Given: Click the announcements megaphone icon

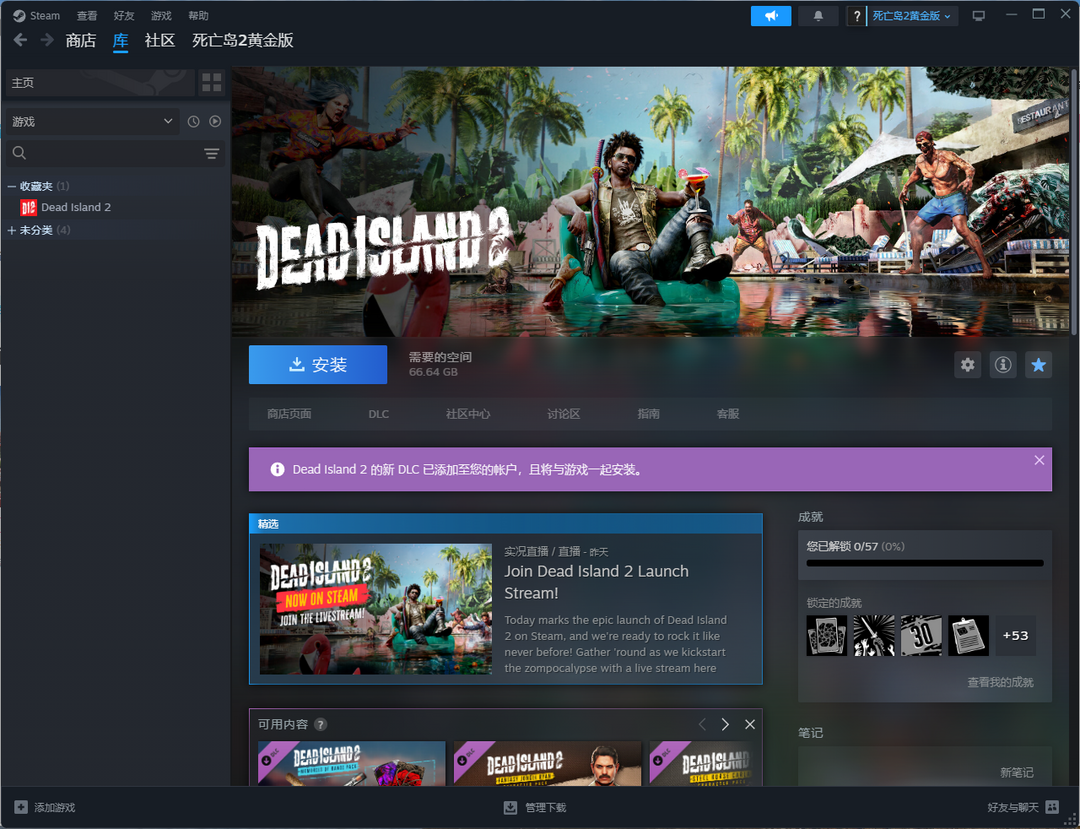Looking at the screenshot, I should [770, 16].
